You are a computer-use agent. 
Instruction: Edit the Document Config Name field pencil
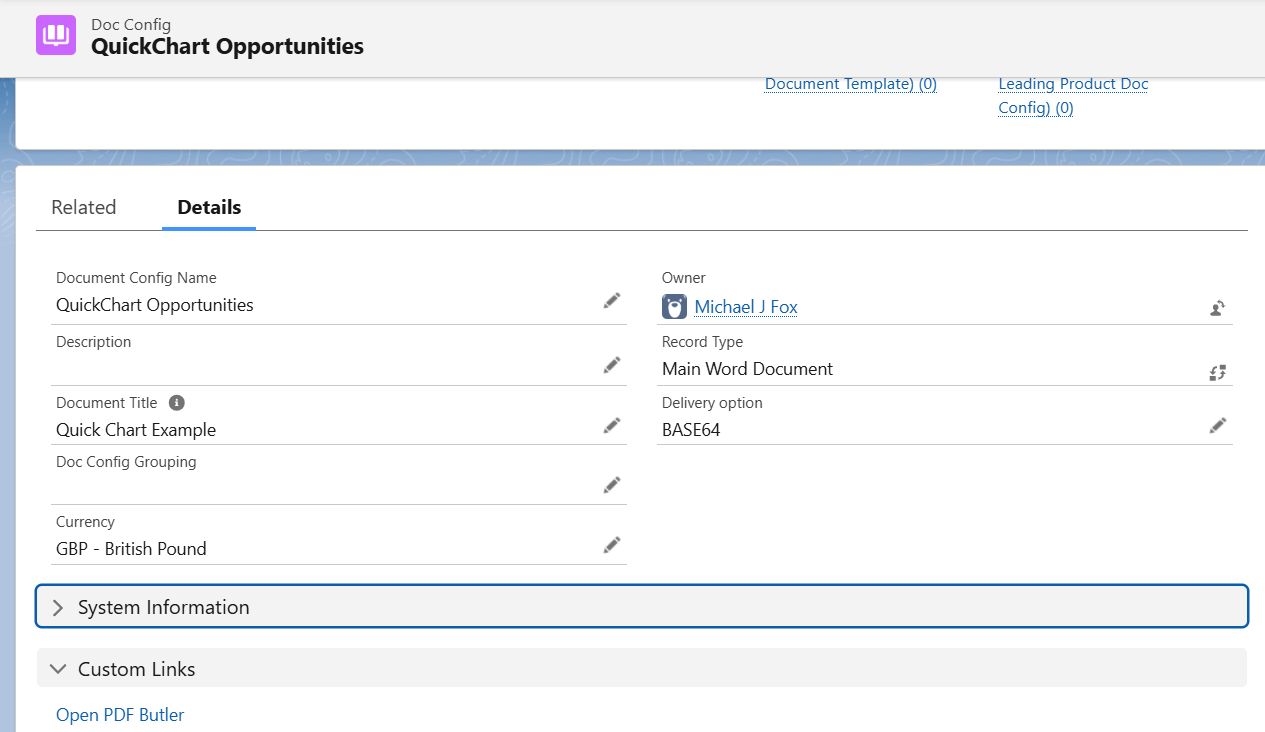612,301
